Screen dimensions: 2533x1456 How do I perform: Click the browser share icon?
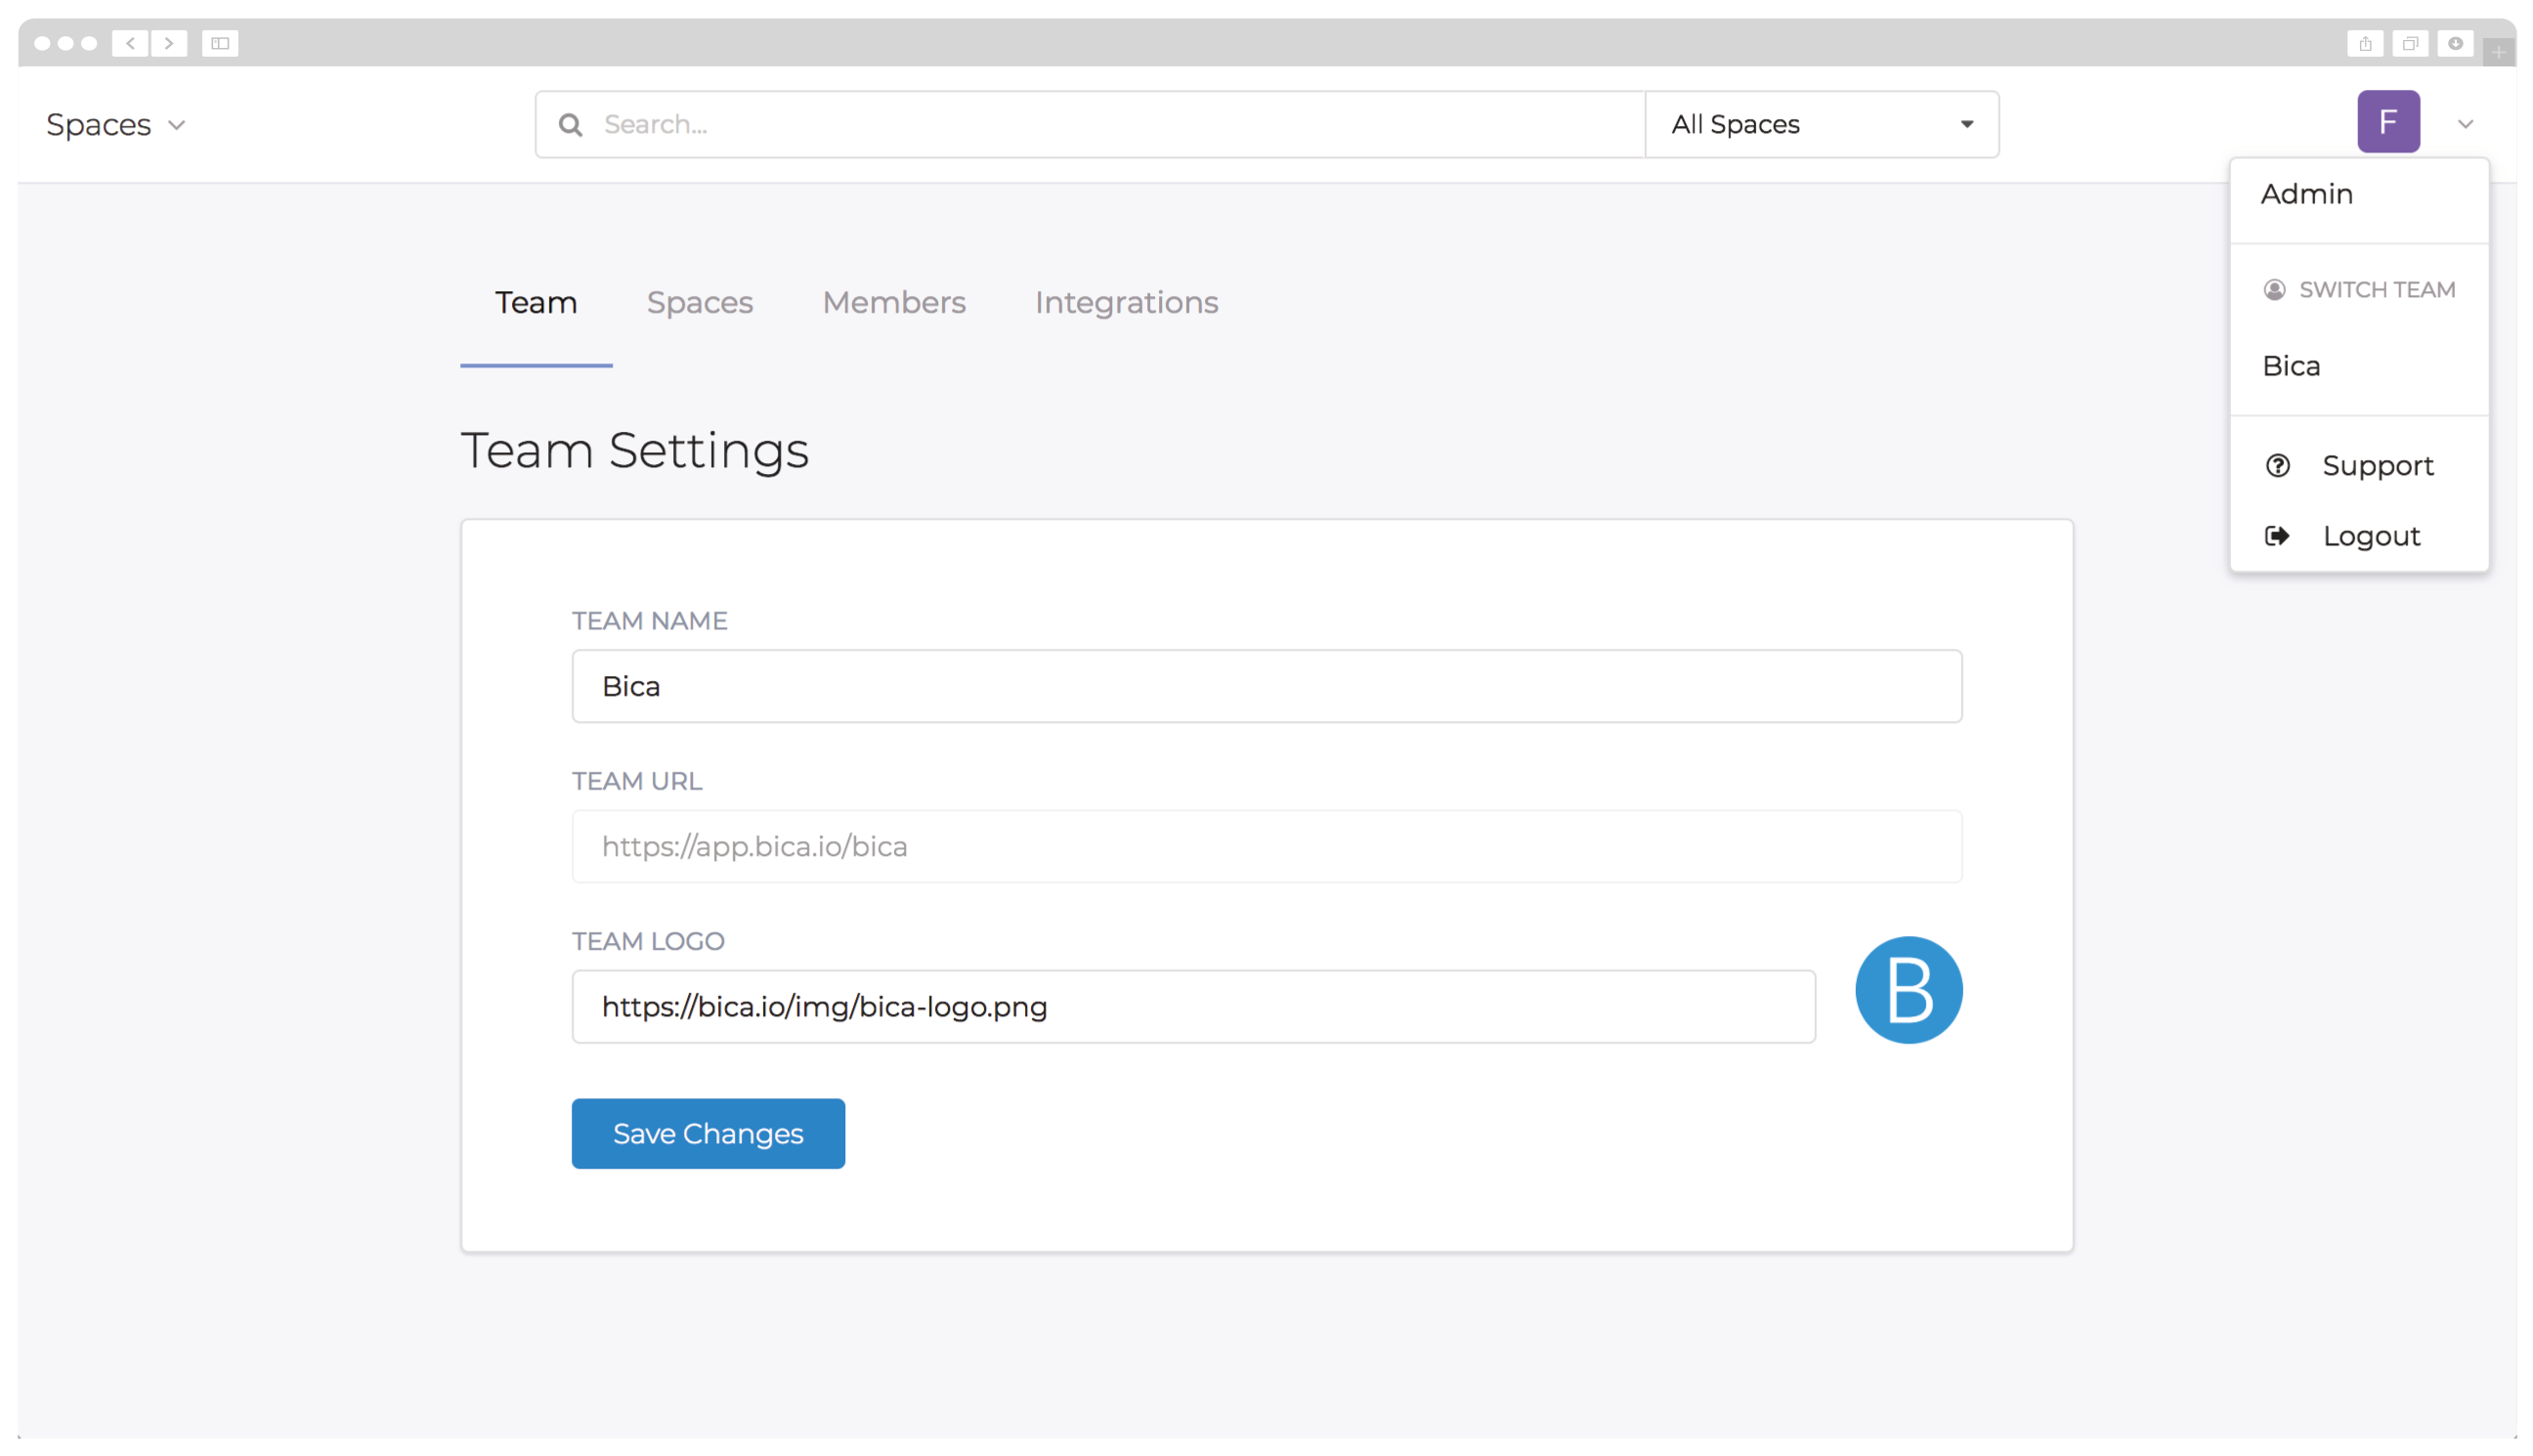[x=2364, y=43]
